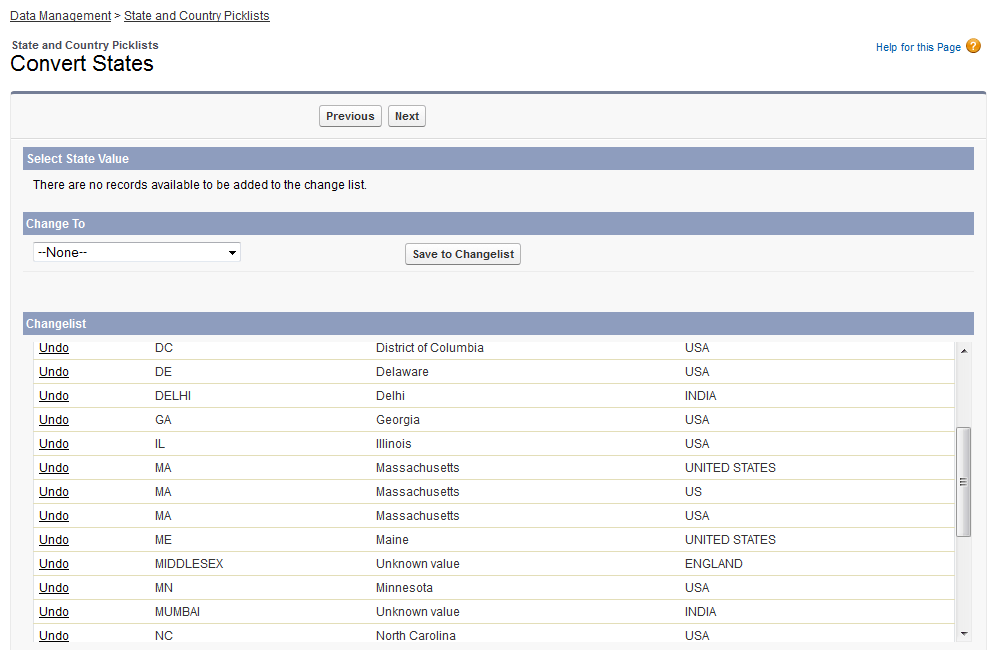Click the Next button

[x=407, y=117]
